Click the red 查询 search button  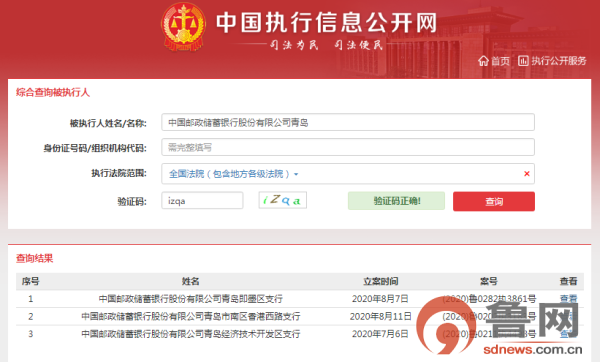[494, 201]
